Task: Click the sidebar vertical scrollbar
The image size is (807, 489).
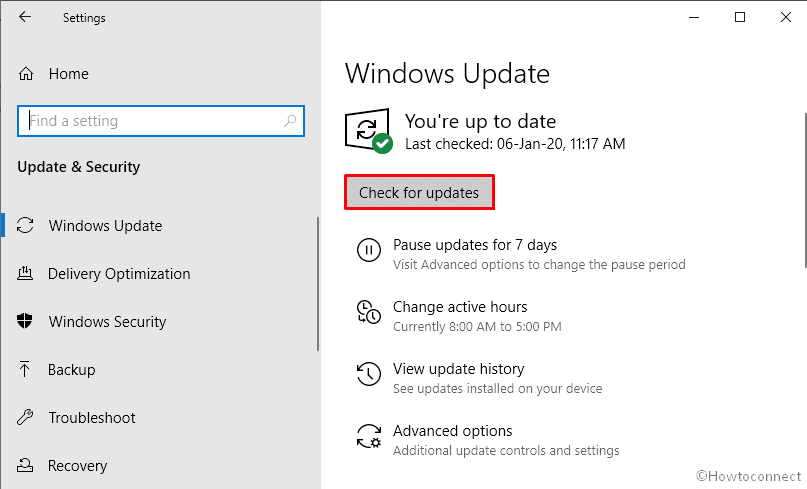Action: click(x=318, y=284)
